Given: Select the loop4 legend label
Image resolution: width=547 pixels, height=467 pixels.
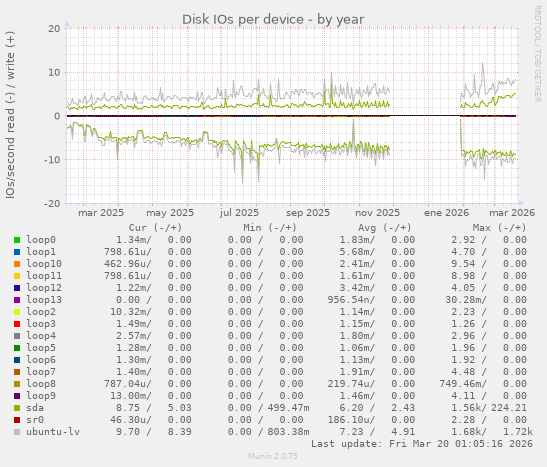Looking at the screenshot, I should (x=41, y=336).
